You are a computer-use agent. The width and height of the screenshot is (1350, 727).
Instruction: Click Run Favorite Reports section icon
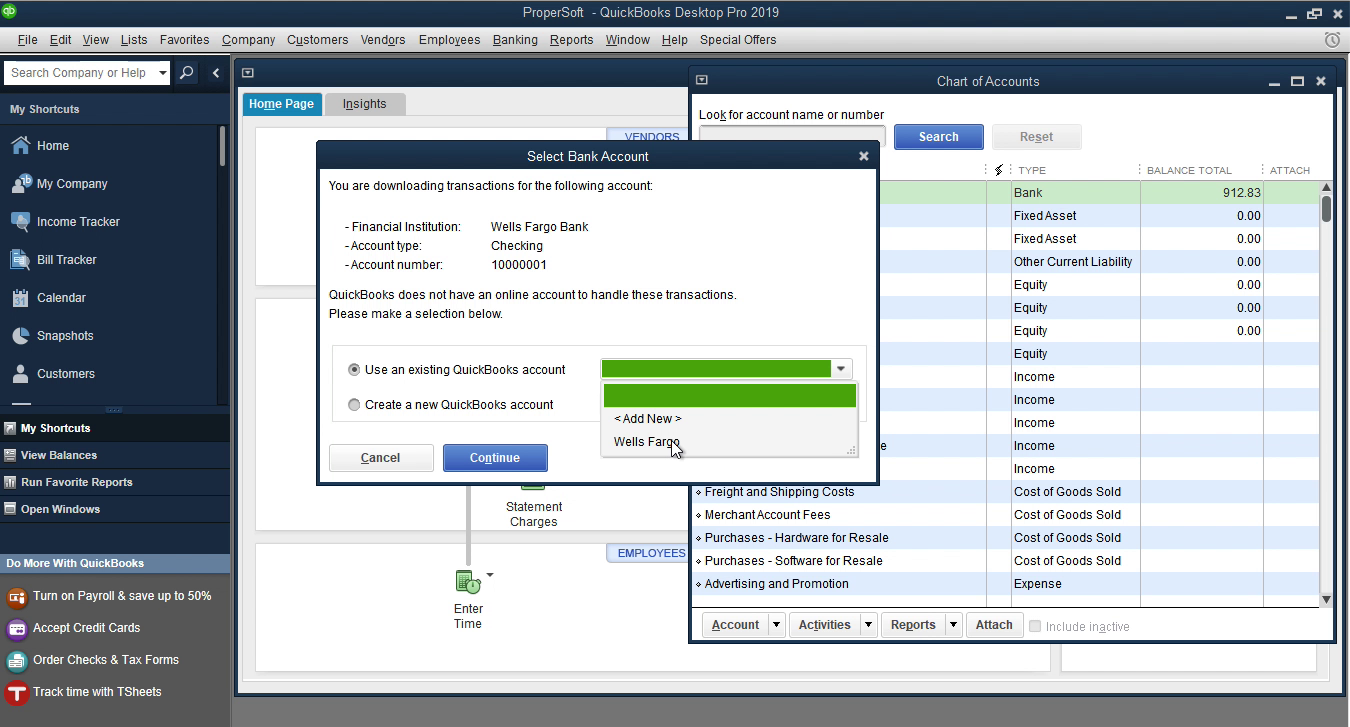click(x=10, y=482)
